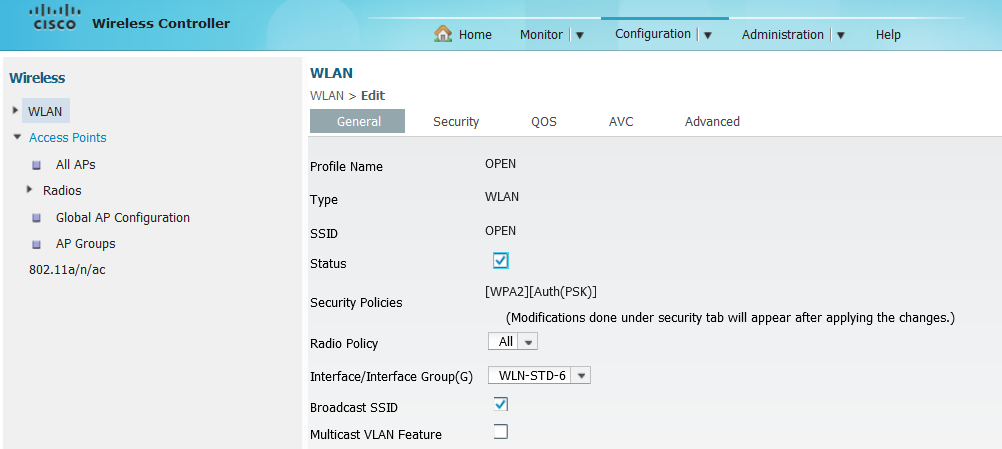Click the AP Groups bullet icon

coord(36,244)
